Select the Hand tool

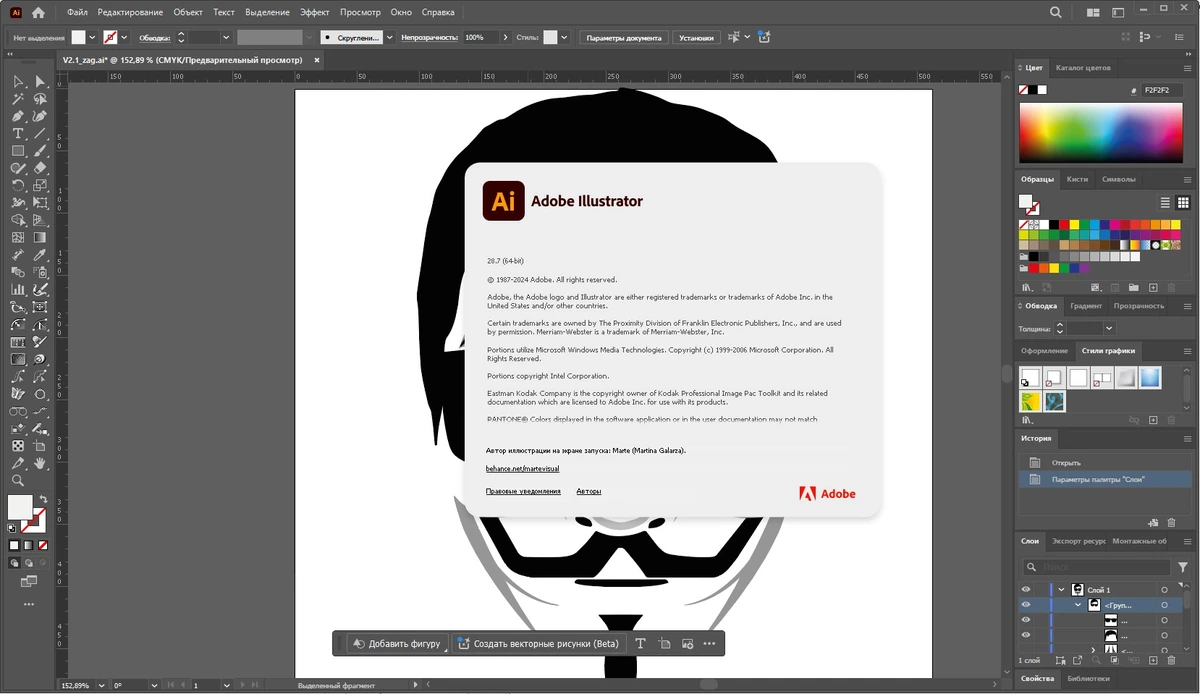[40, 463]
